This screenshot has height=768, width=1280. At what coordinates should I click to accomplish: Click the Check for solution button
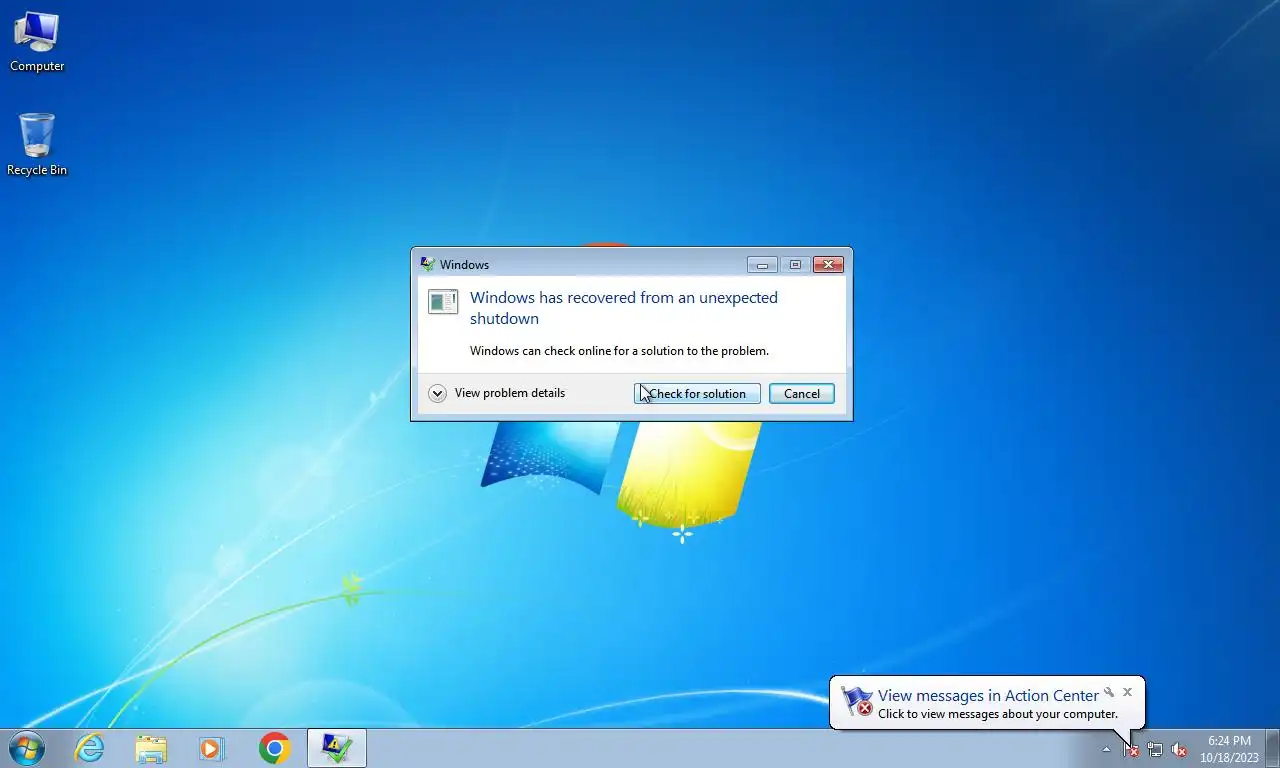697,394
